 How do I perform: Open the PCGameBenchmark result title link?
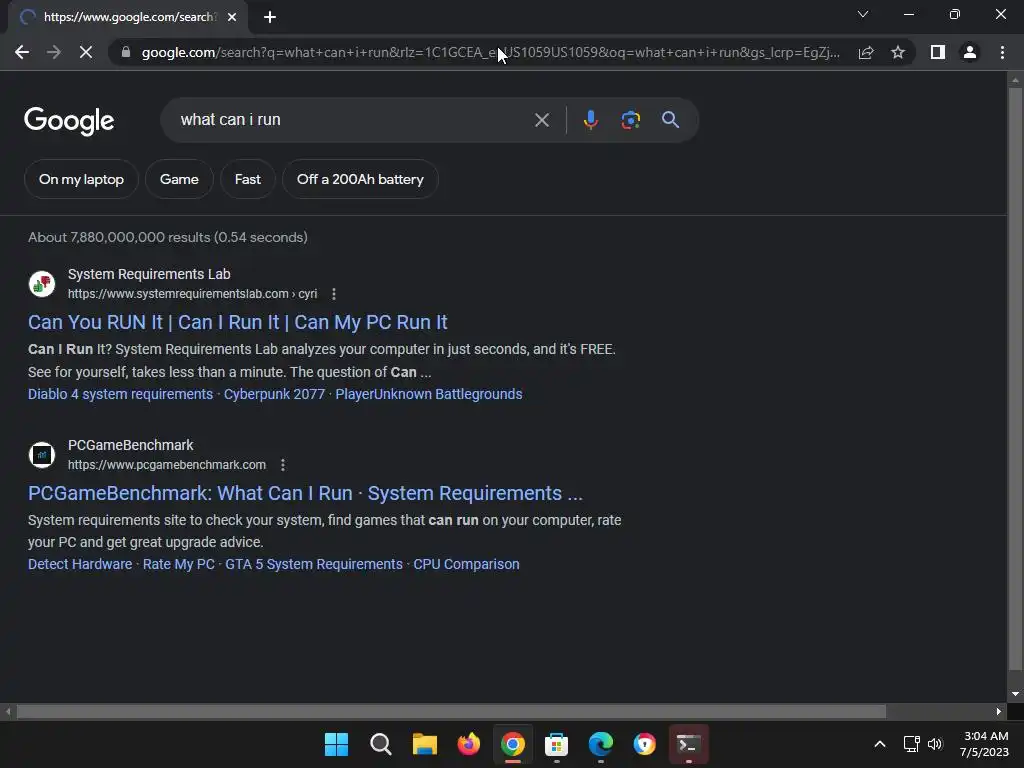[305, 493]
